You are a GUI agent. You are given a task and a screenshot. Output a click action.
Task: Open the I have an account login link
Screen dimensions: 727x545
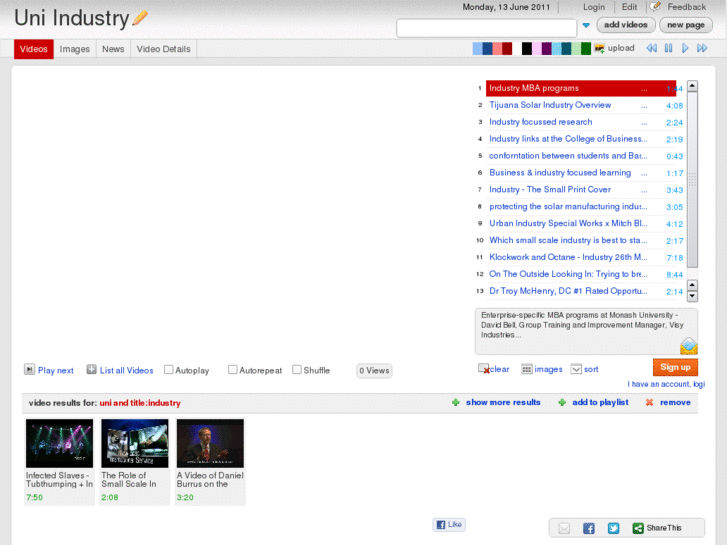666,384
